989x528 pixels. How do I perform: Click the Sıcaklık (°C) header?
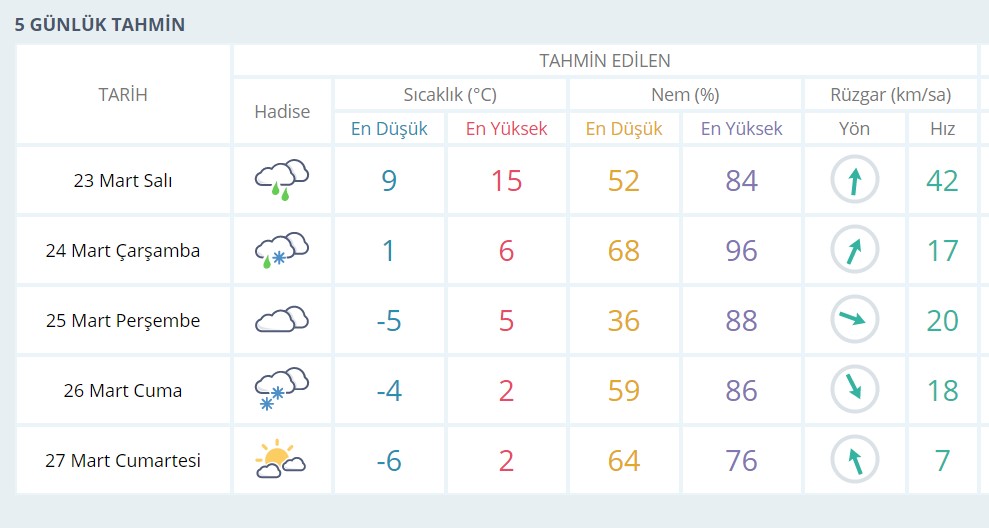pos(450,95)
